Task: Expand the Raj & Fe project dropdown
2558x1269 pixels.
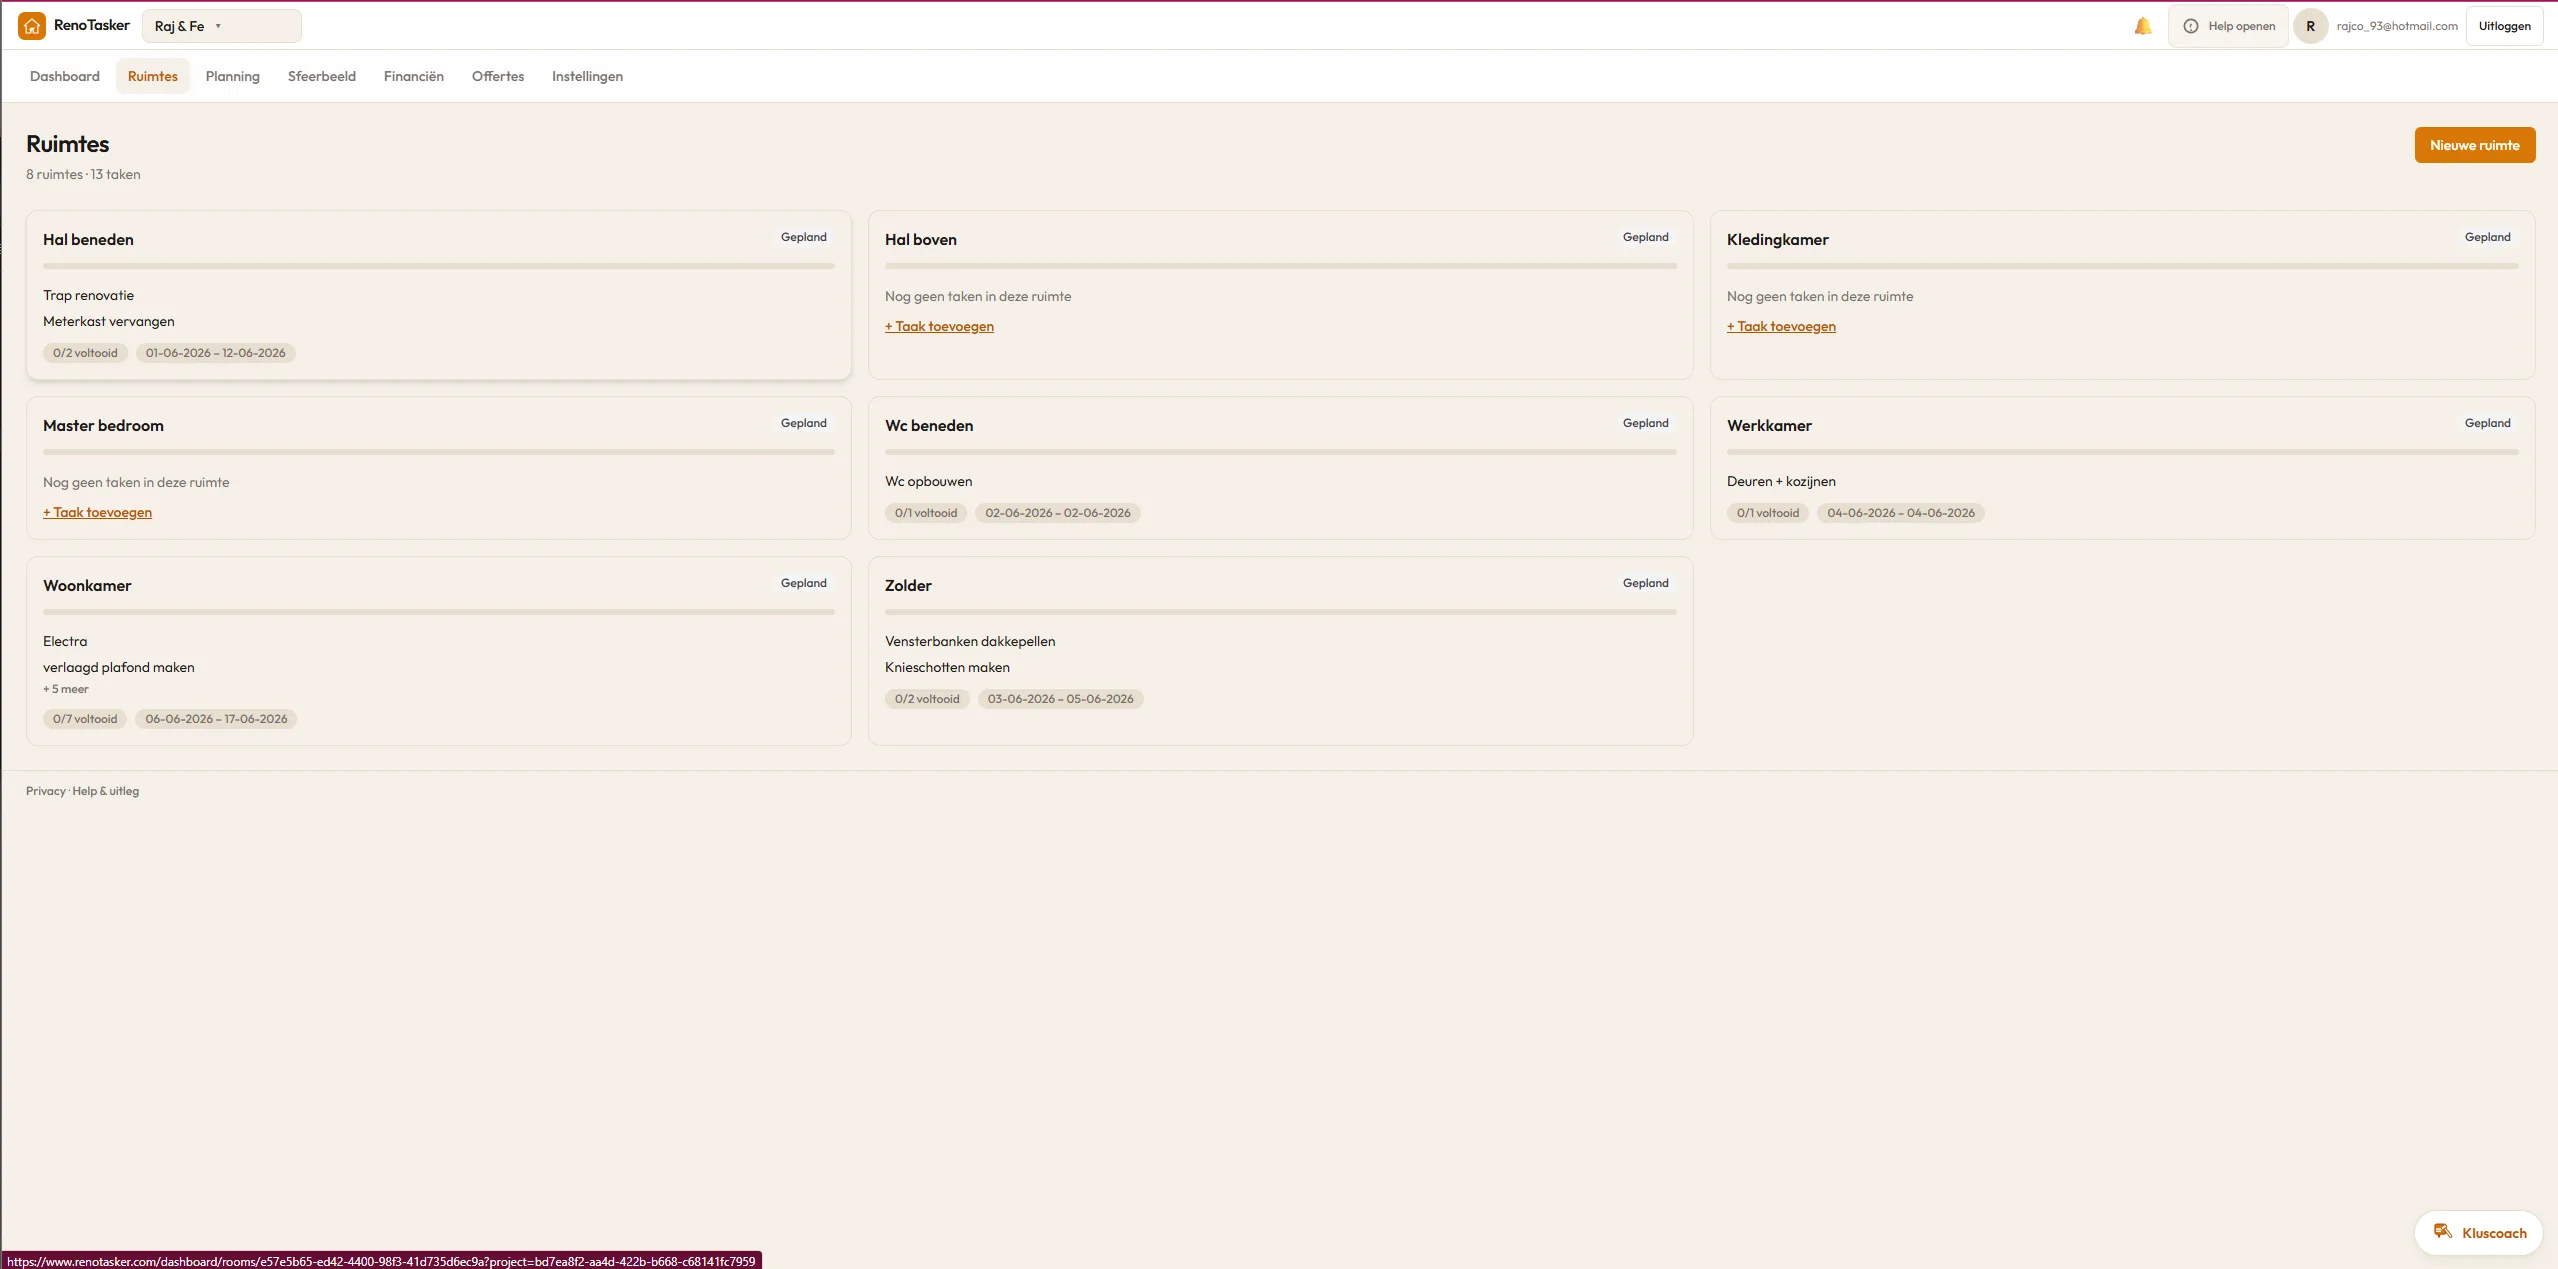Action: [x=221, y=26]
